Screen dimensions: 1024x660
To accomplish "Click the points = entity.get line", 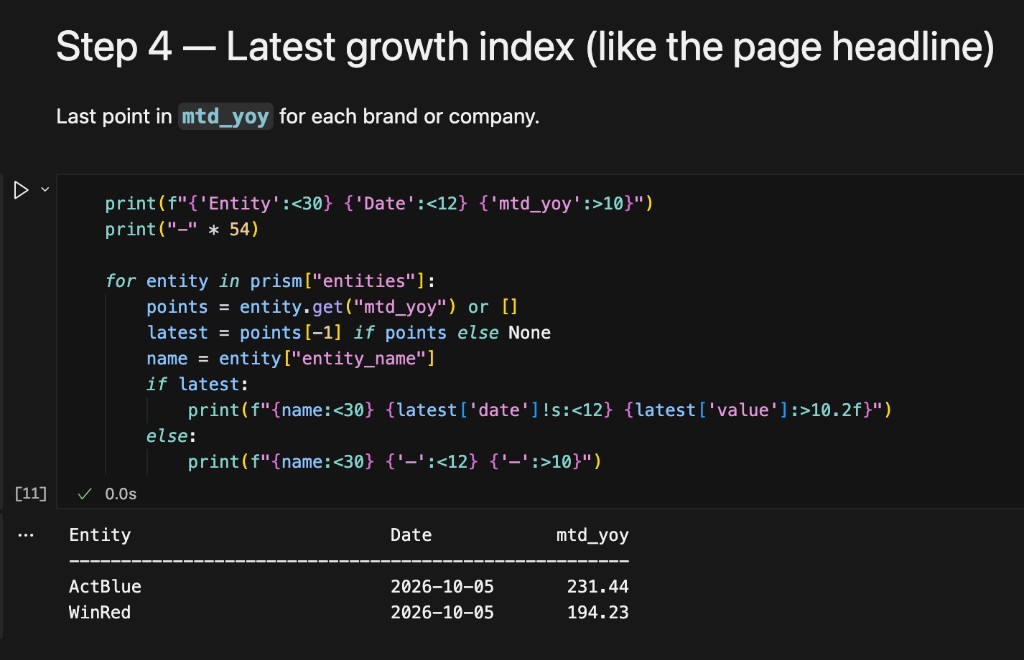I will coord(332,307).
